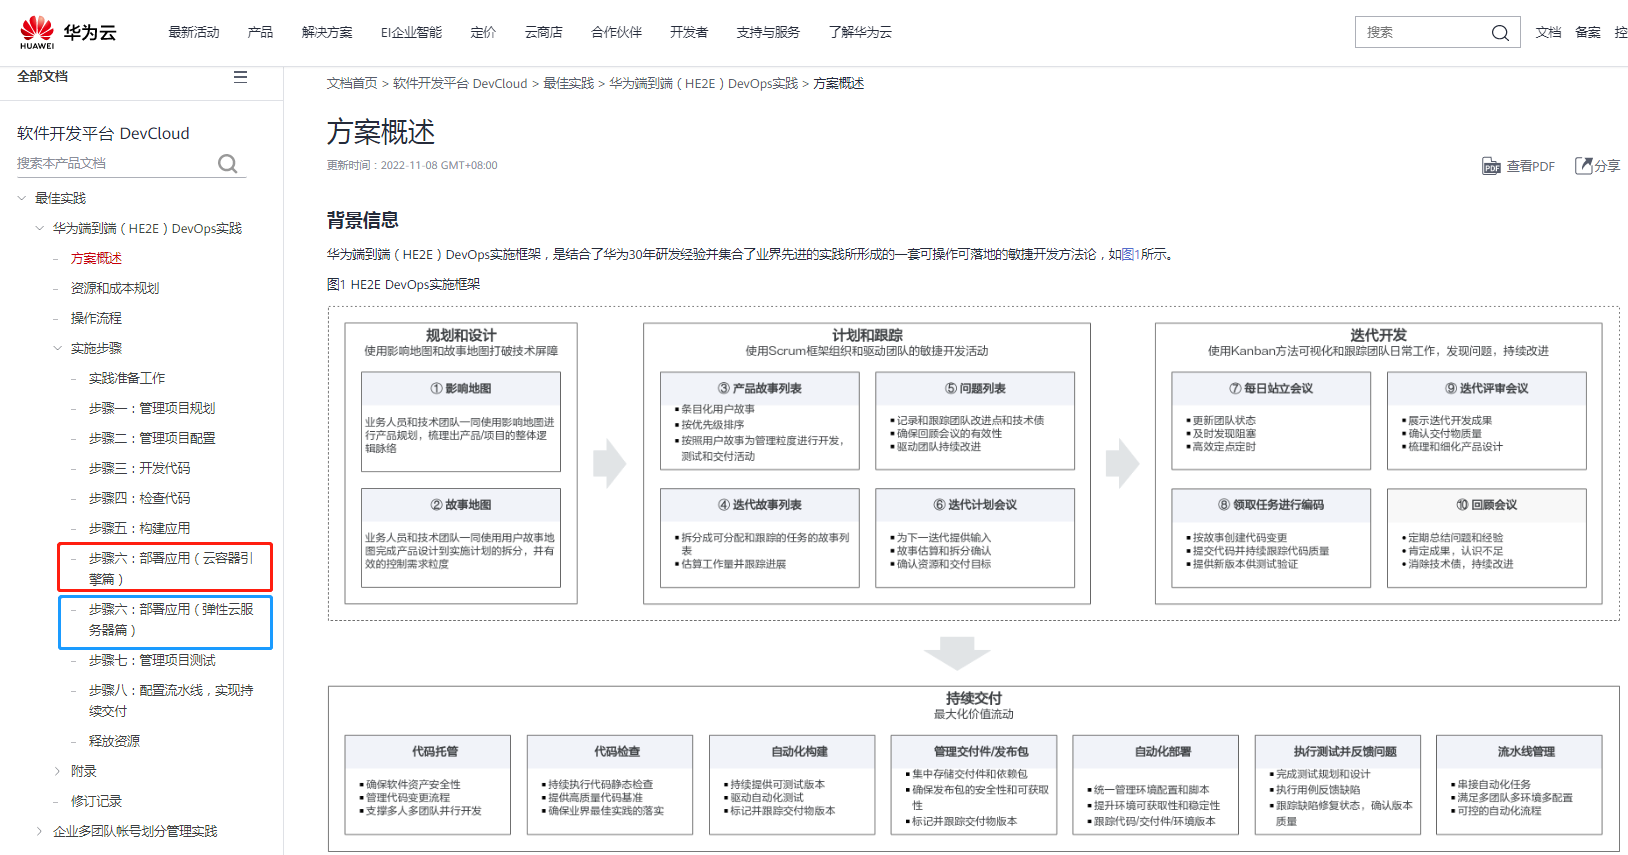Open the 合作伙伴 menu
This screenshot has height=855, width=1628.
(x=616, y=32)
